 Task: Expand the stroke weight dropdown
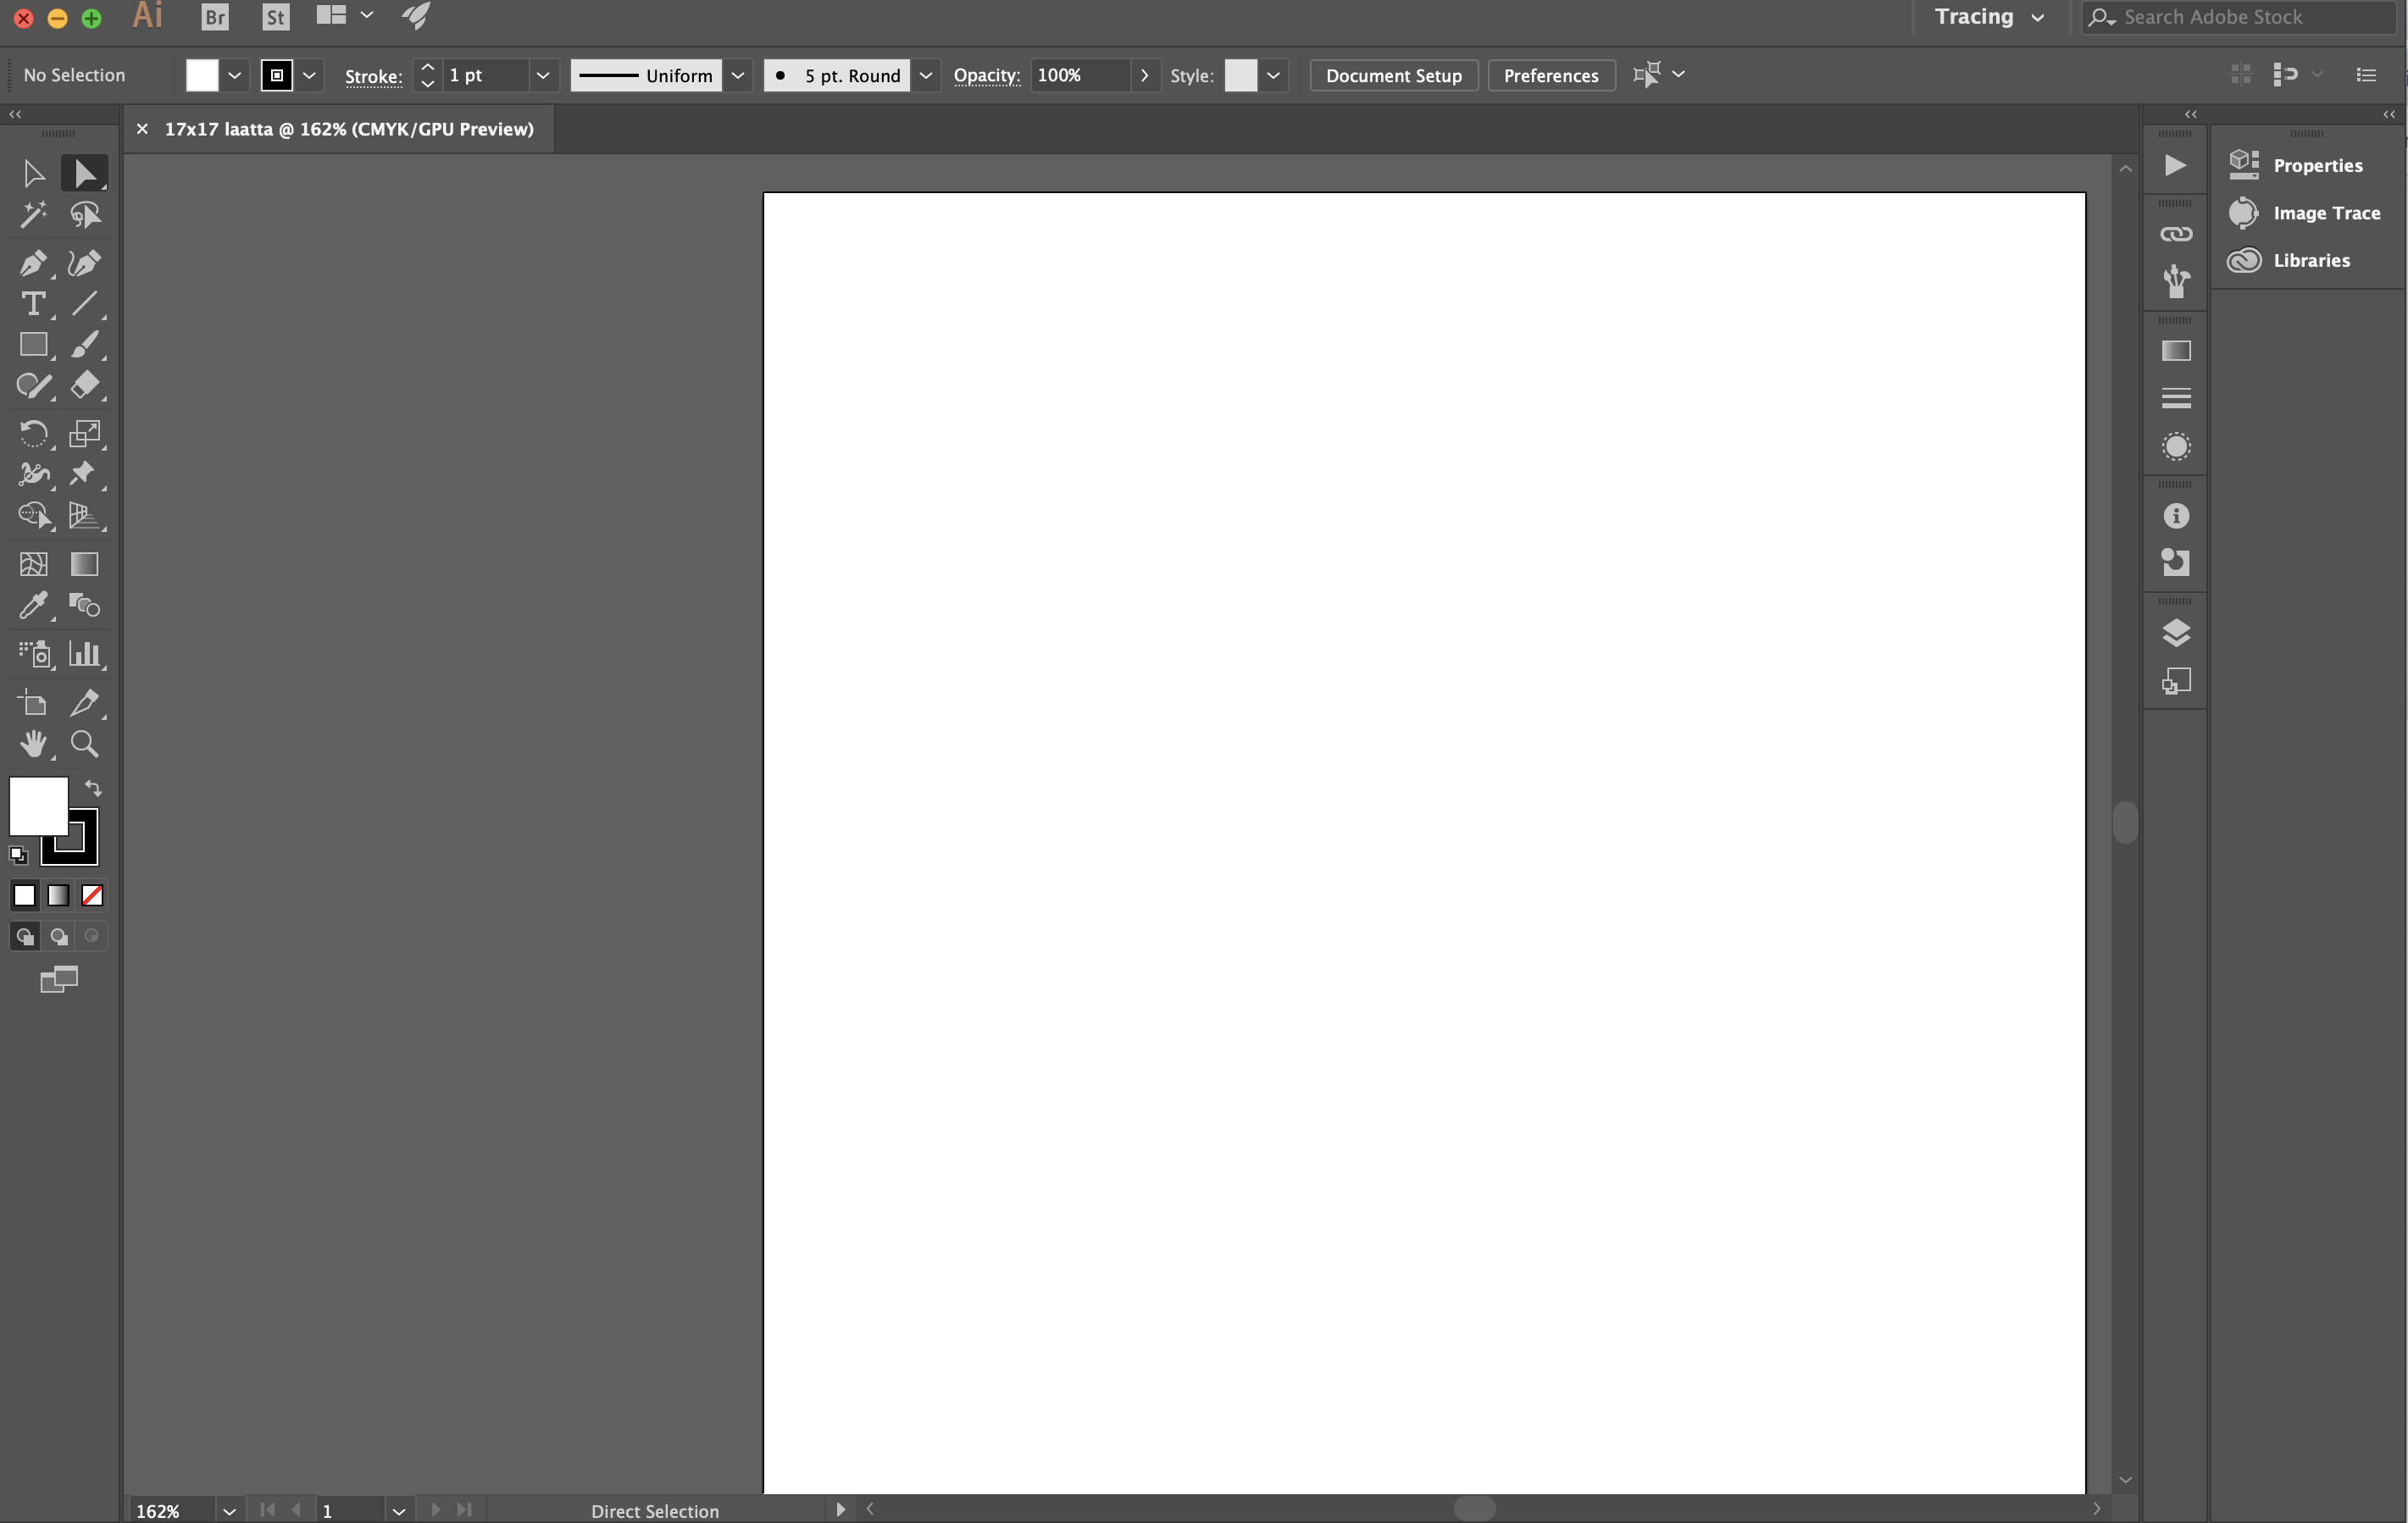tap(543, 75)
